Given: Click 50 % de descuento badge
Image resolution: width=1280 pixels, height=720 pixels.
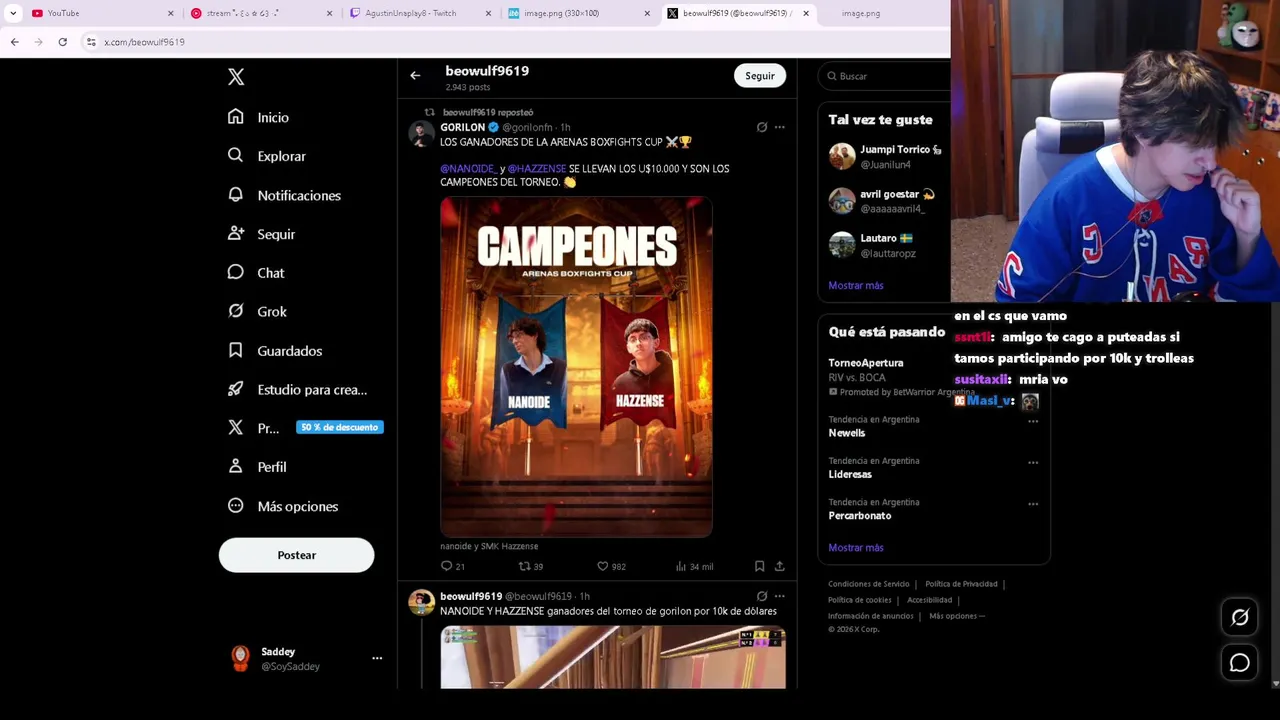Looking at the screenshot, I should (340, 427).
